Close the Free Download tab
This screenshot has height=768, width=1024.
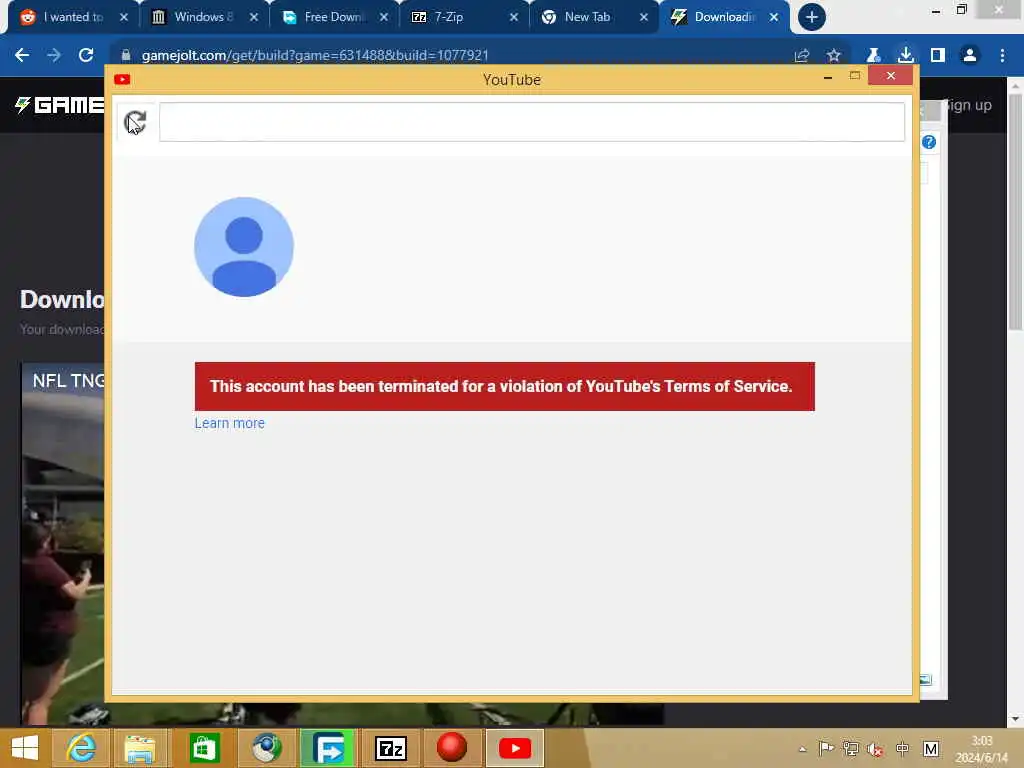point(384,18)
